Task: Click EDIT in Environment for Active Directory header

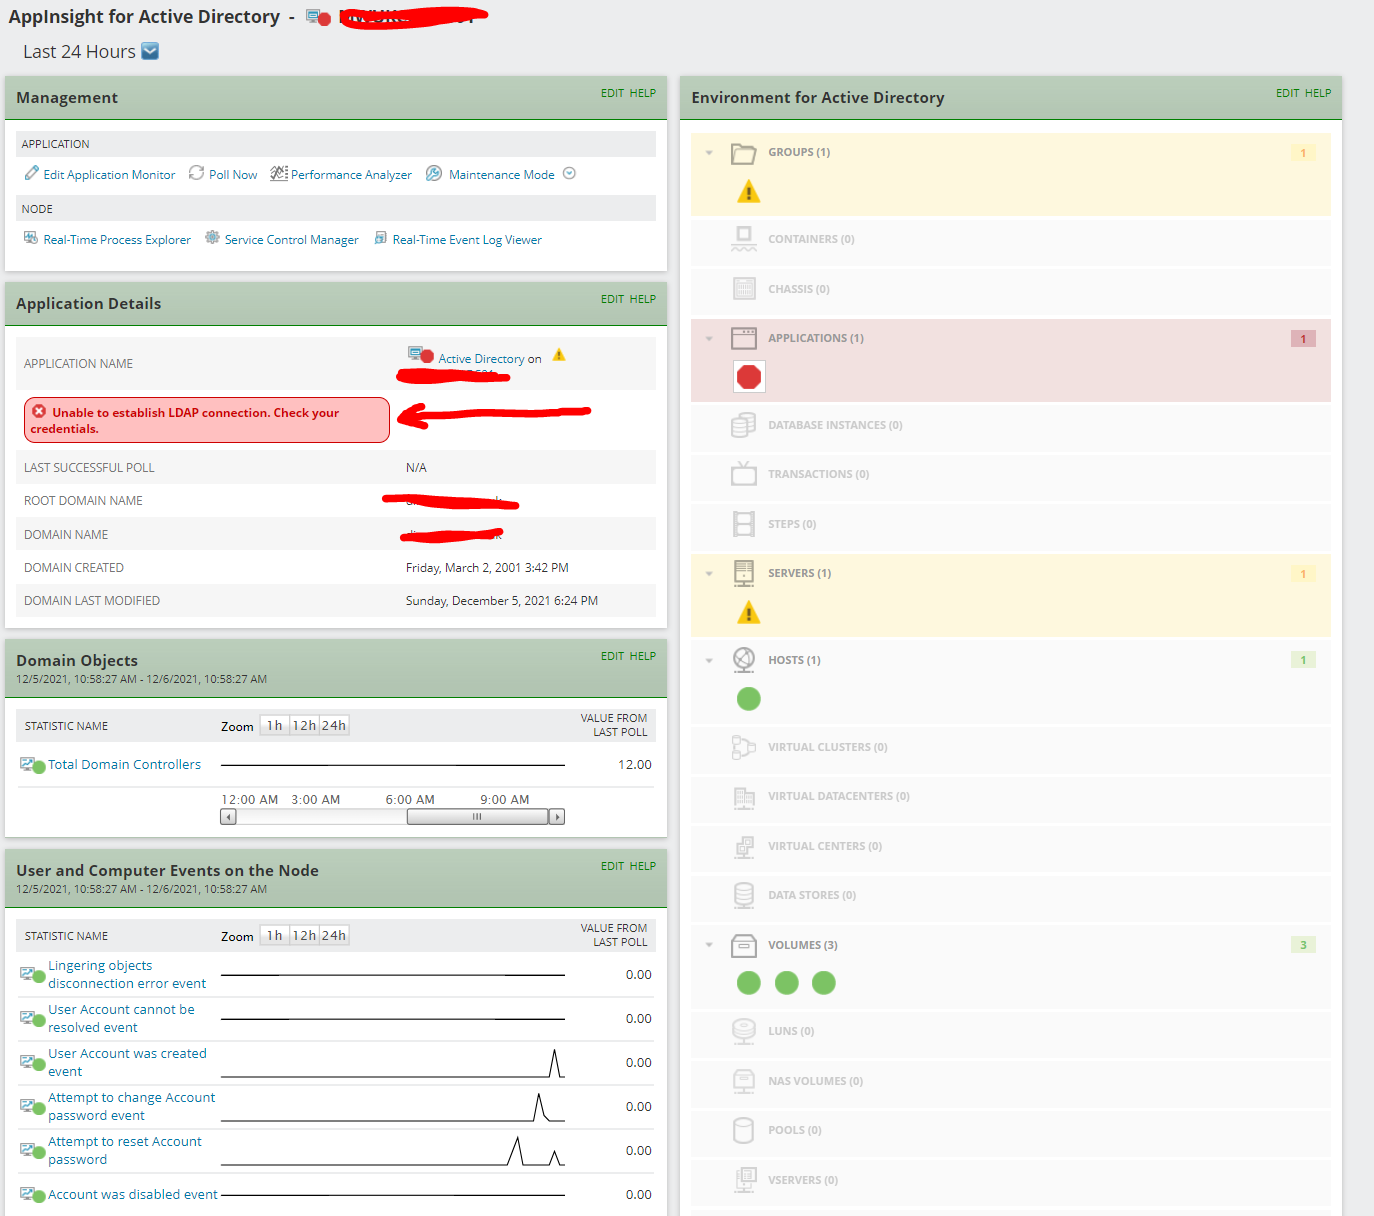Action: point(1287,93)
